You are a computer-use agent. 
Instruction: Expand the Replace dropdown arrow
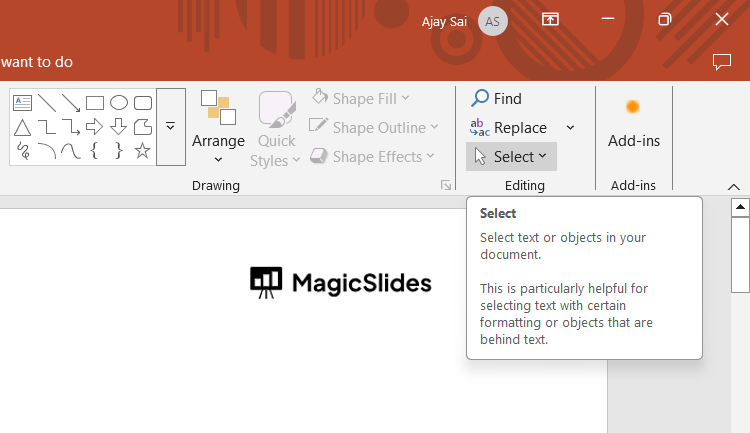[570, 128]
